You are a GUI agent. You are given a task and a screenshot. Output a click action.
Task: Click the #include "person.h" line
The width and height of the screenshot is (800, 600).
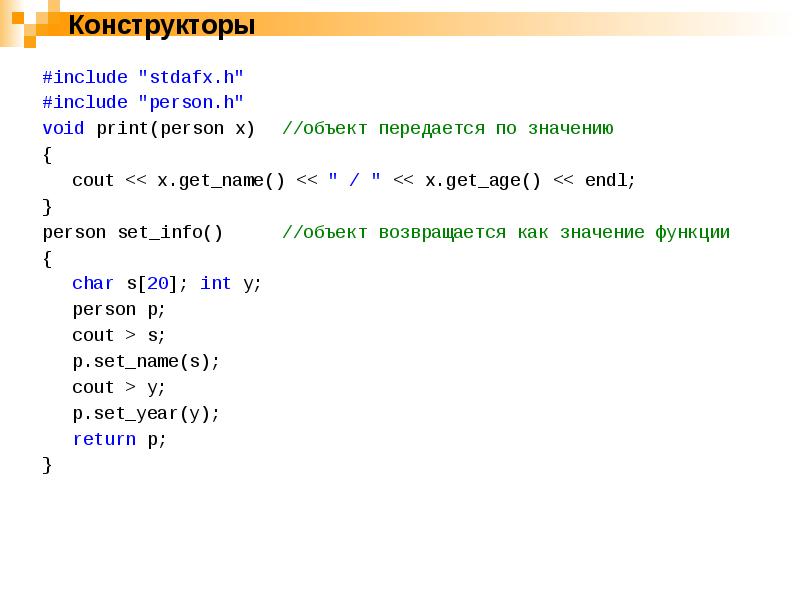click(143, 102)
